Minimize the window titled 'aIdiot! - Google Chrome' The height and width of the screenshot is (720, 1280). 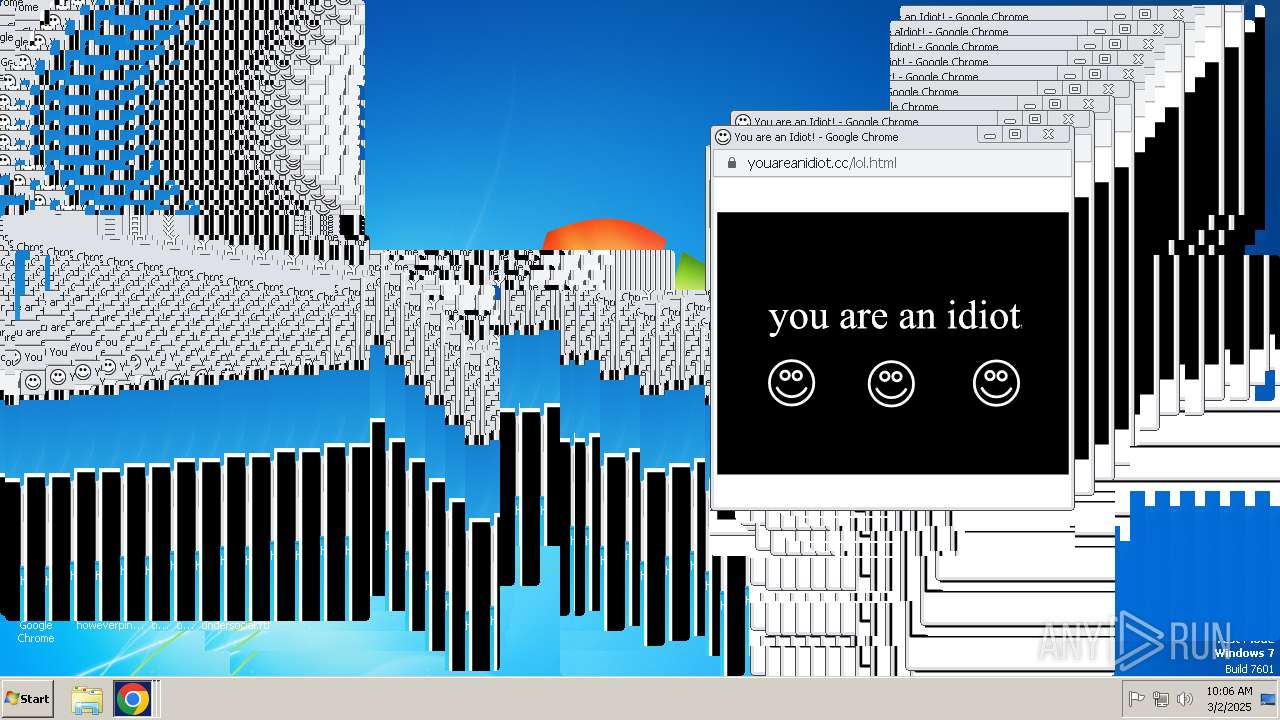pyautogui.click(x=1100, y=30)
